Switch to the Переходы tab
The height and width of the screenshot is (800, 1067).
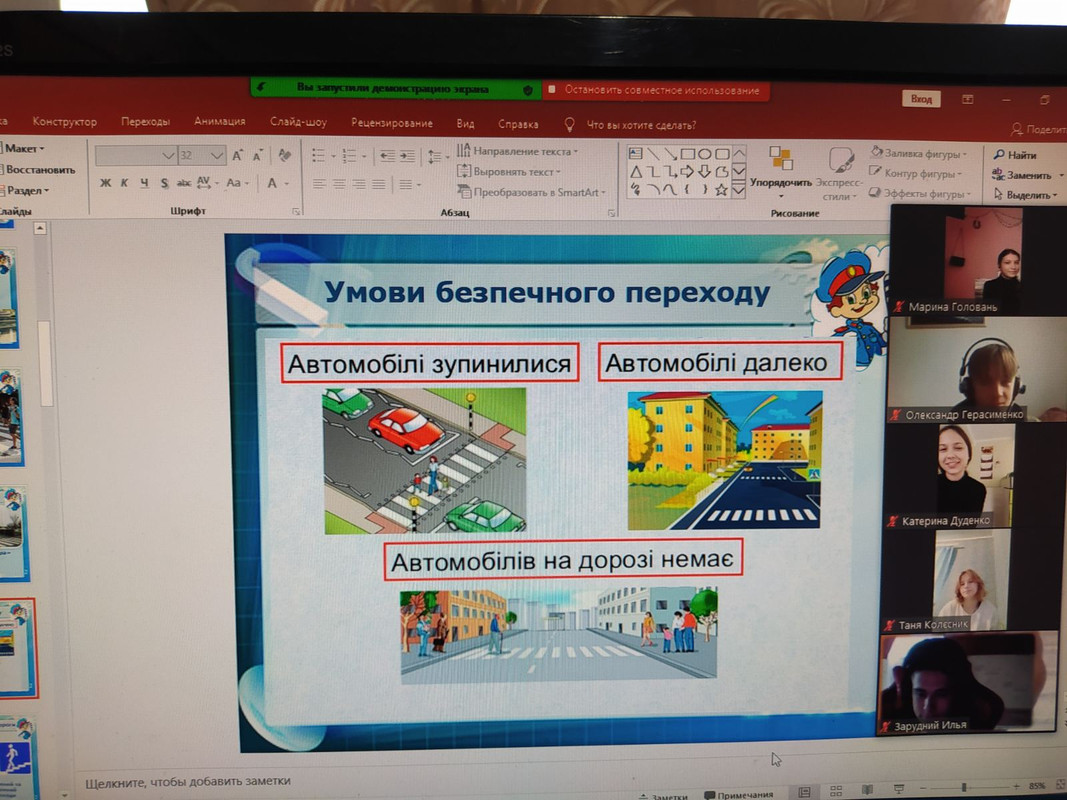pos(146,122)
